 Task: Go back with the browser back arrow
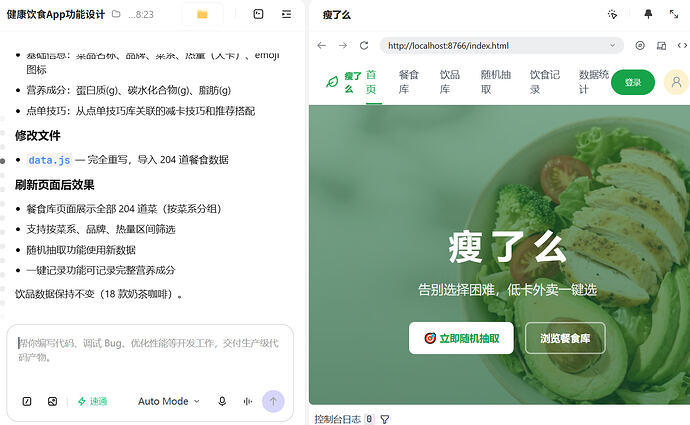click(x=322, y=45)
